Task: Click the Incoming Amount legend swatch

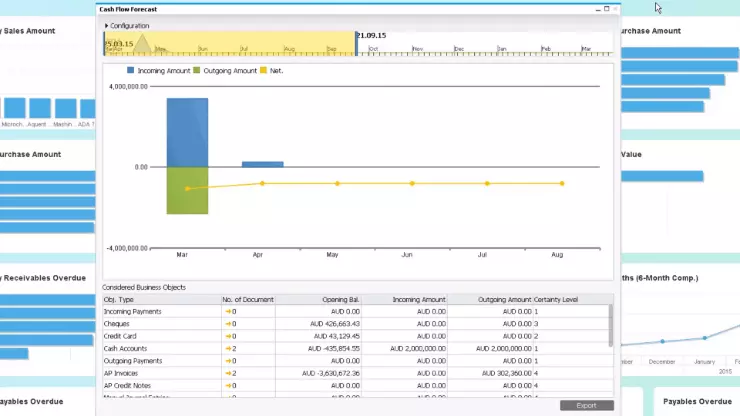Action: coord(131,70)
